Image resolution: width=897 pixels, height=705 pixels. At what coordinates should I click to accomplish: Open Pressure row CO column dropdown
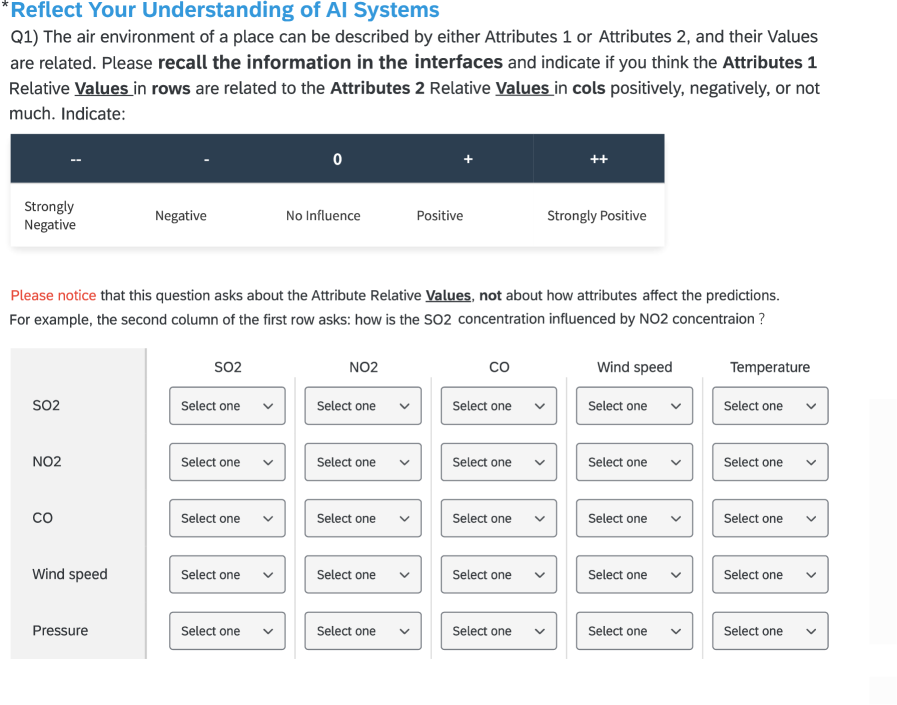(x=499, y=631)
